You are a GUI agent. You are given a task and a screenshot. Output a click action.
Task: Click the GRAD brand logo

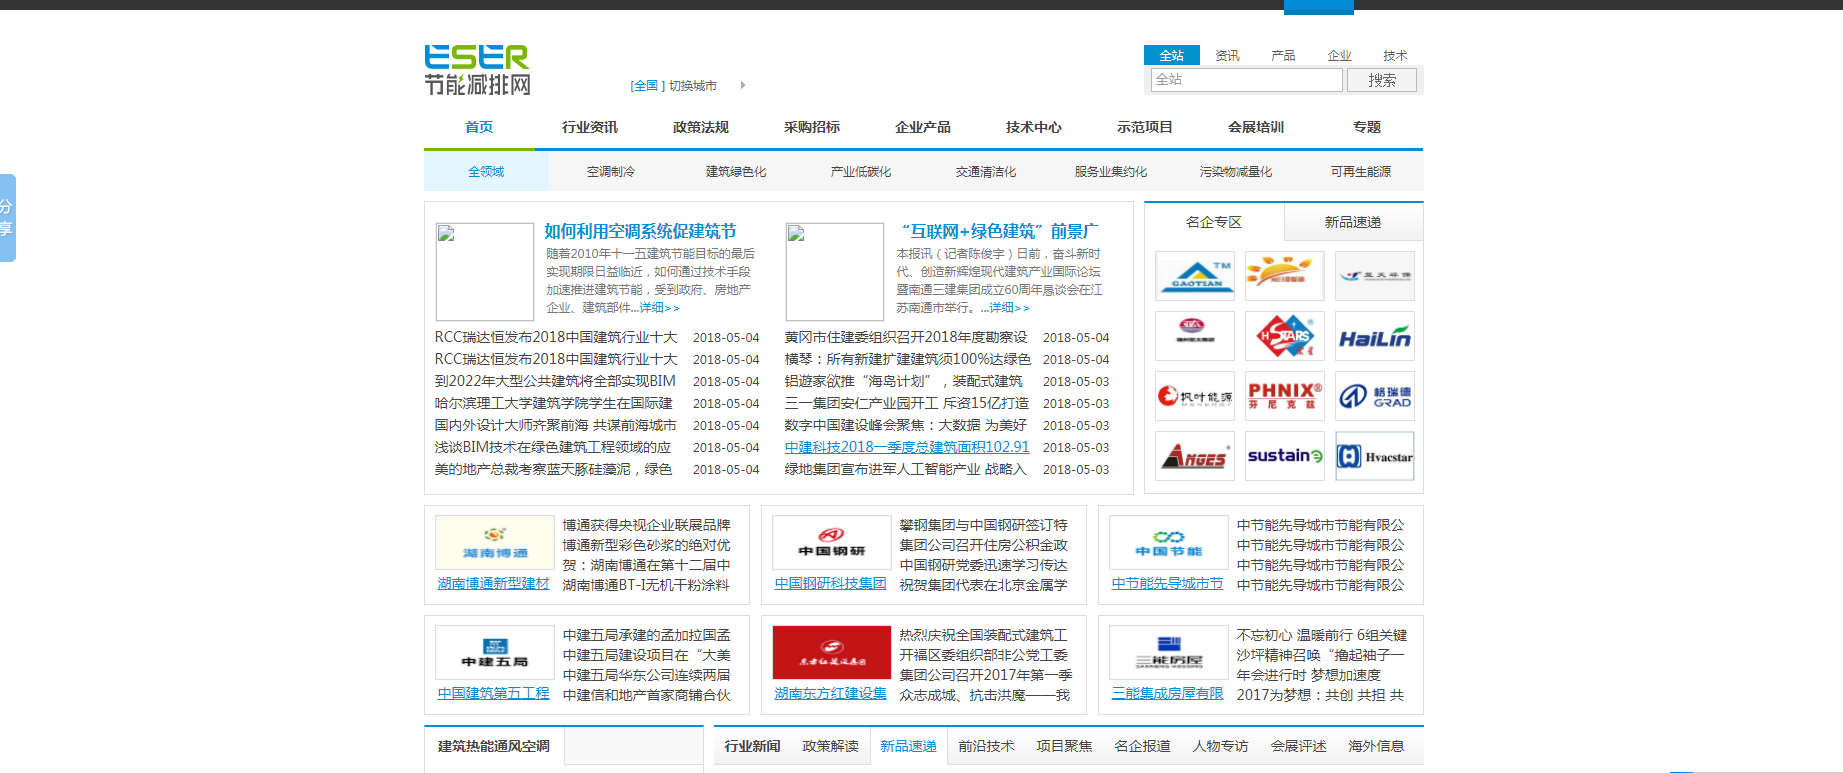pyautogui.click(x=1374, y=396)
